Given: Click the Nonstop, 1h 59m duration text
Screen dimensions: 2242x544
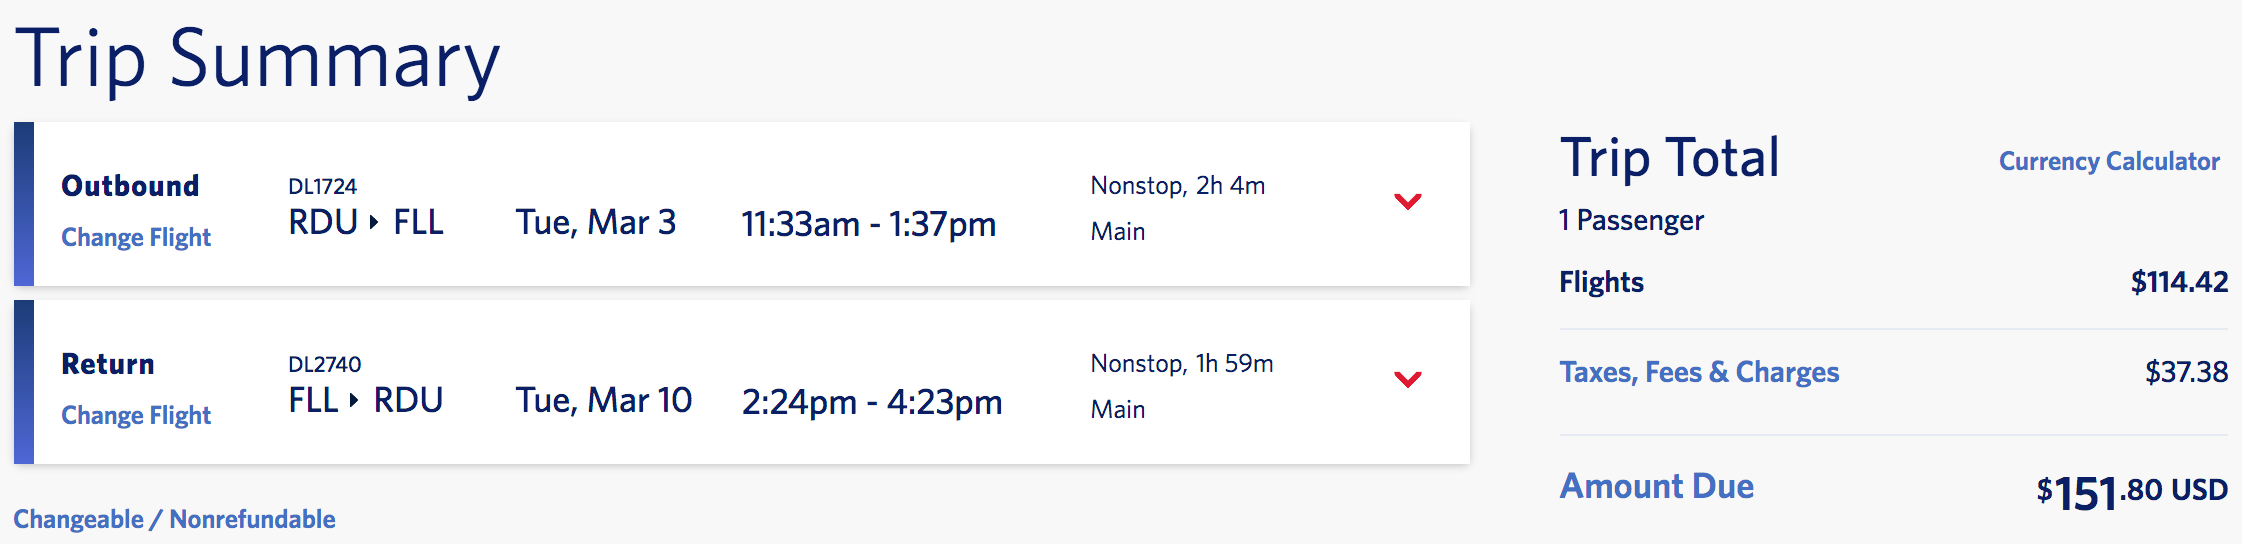Looking at the screenshot, I should 1181,364.
